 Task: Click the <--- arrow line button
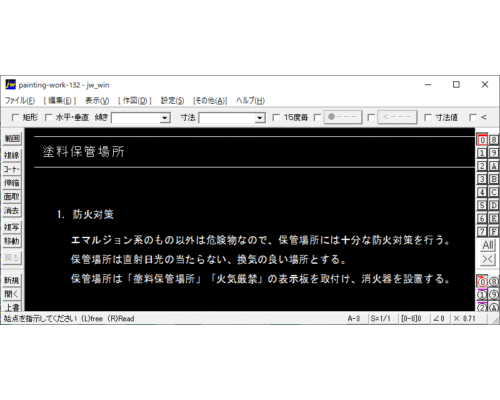click(397, 117)
